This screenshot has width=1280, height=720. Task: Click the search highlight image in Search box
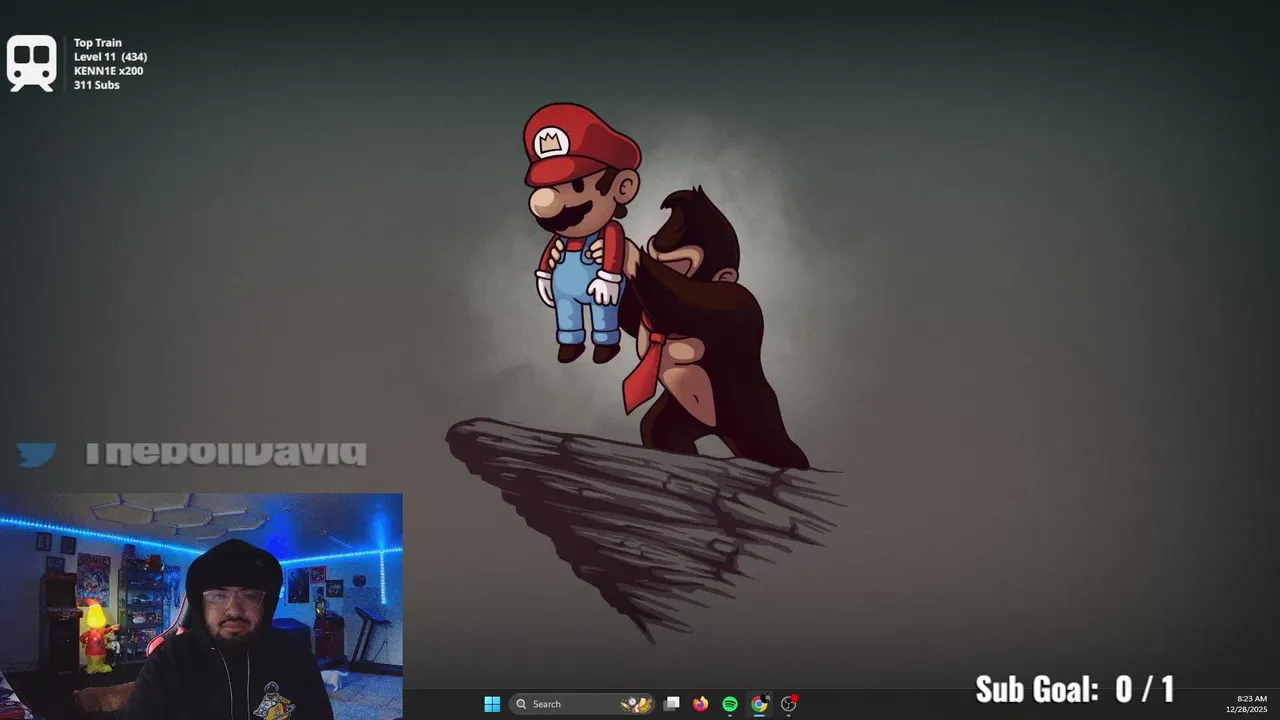[636, 704]
